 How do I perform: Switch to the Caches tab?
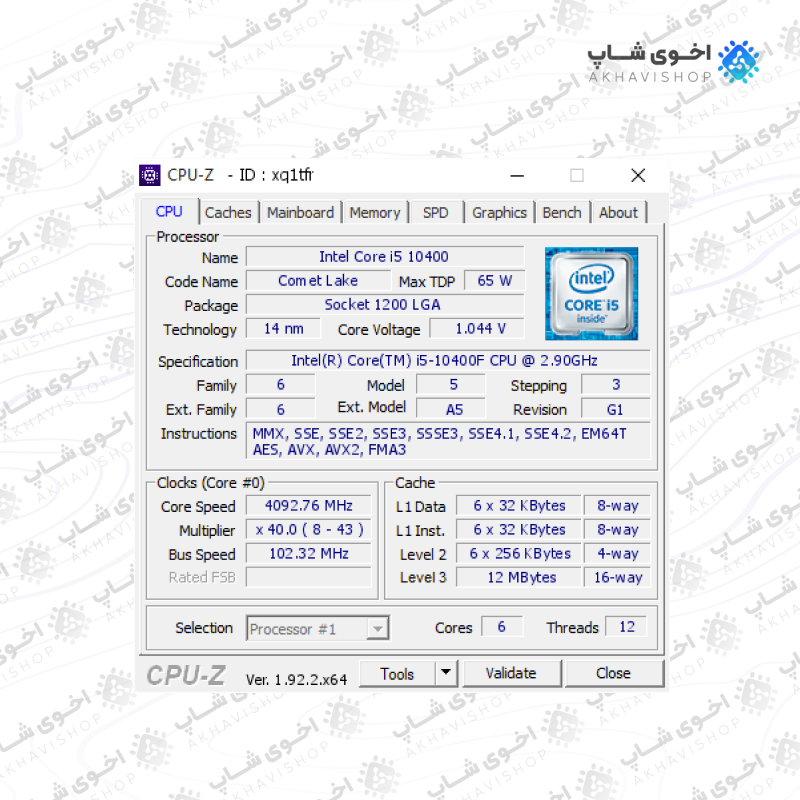tap(228, 213)
